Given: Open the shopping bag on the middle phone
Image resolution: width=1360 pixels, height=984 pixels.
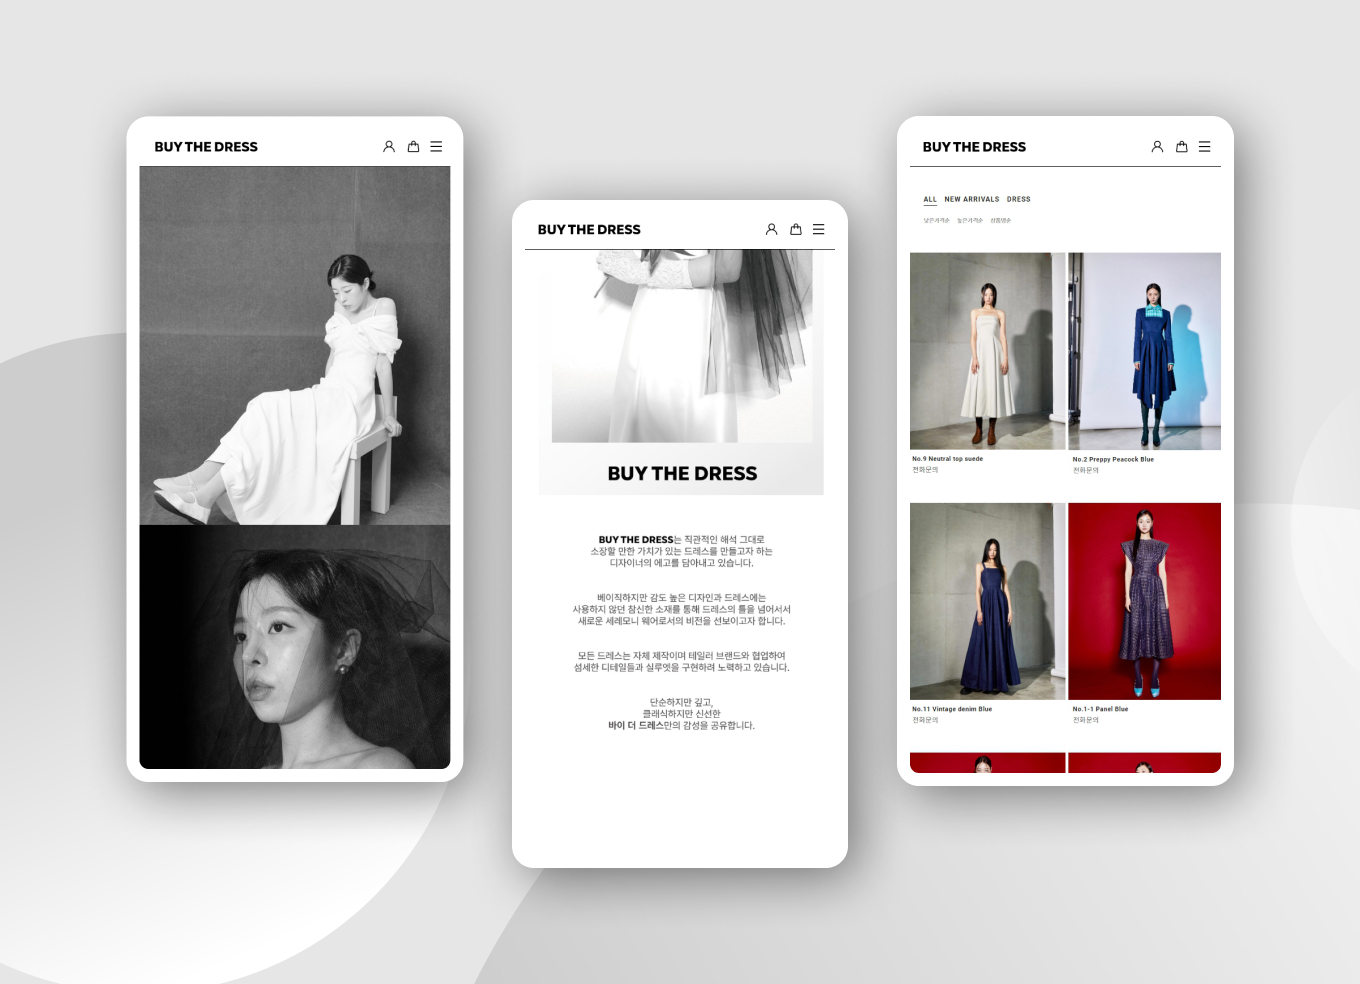Looking at the screenshot, I should coord(796,229).
